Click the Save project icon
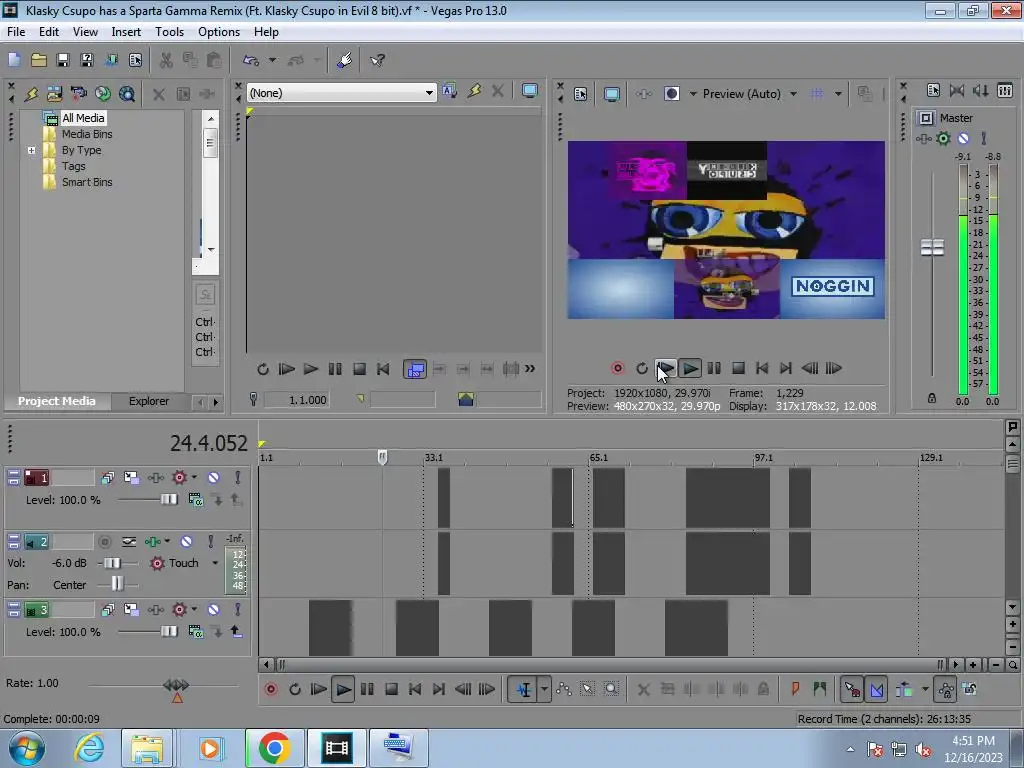 click(63, 60)
